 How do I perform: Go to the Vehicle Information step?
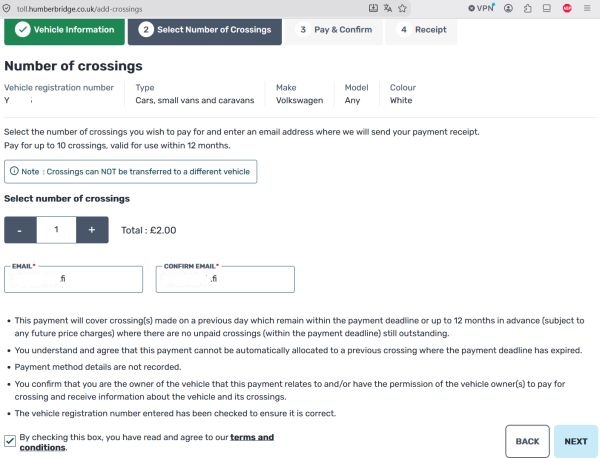pos(64,31)
